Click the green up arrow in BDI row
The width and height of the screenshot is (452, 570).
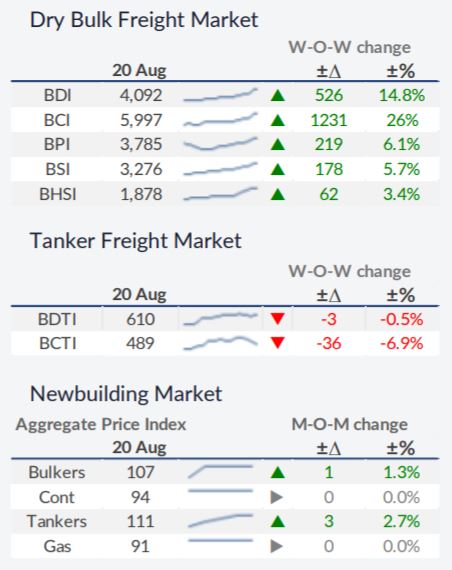pos(278,96)
